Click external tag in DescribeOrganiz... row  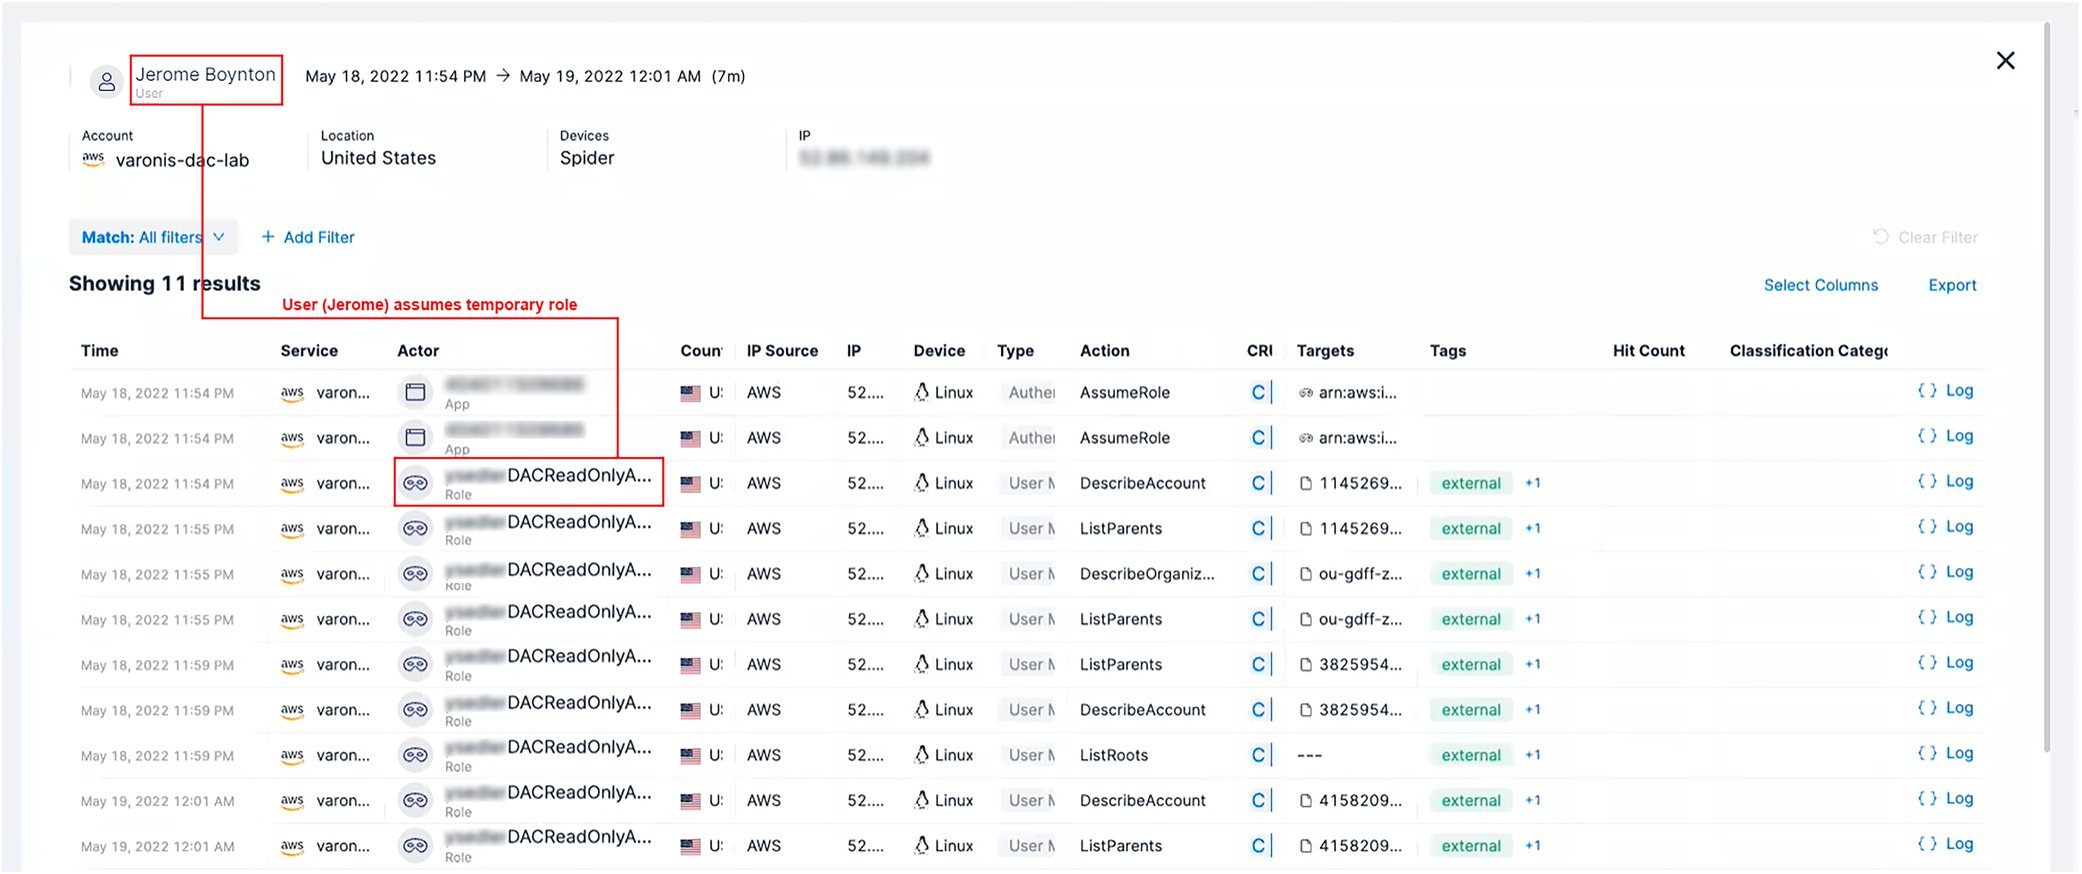click(x=1471, y=574)
